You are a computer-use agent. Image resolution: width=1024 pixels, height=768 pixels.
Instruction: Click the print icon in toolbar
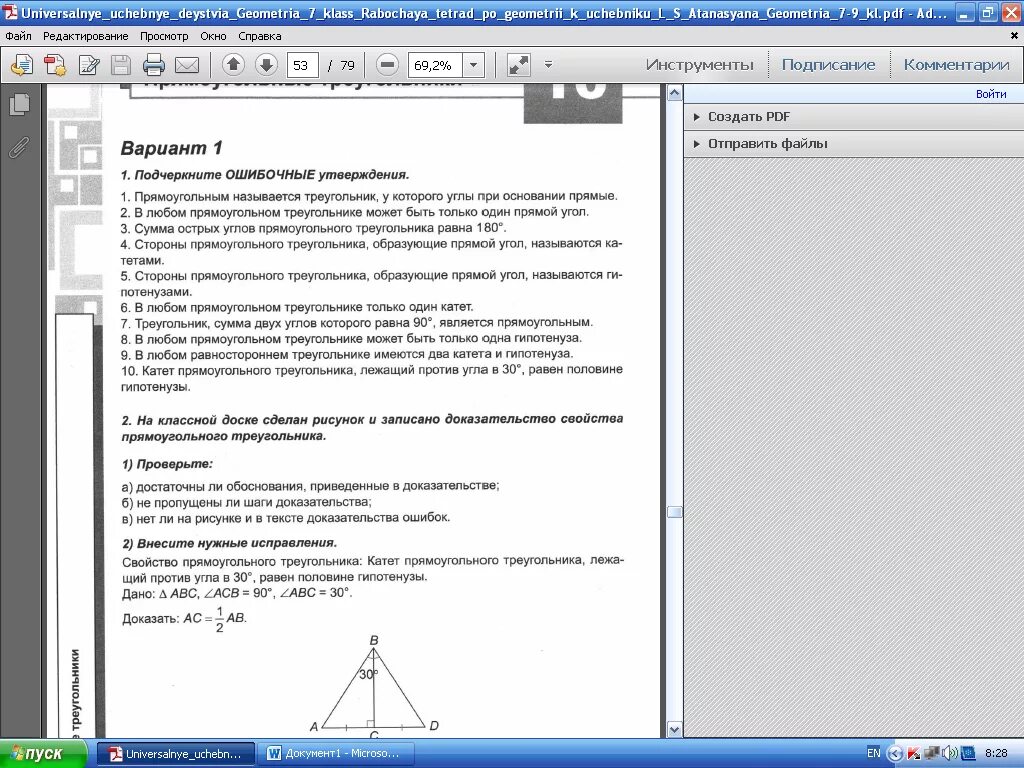point(154,65)
